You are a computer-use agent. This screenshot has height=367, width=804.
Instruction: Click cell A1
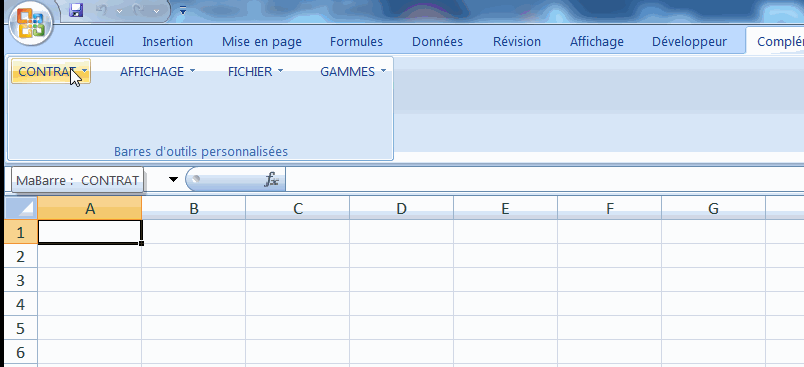[x=90, y=232]
